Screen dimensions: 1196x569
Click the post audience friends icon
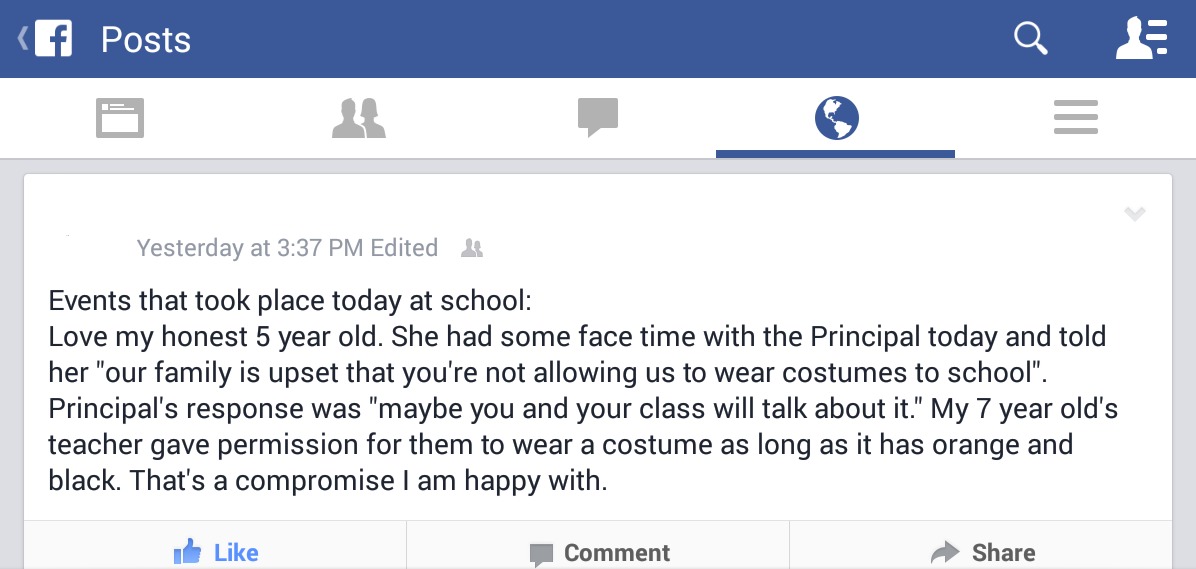[x=472, y=248]
